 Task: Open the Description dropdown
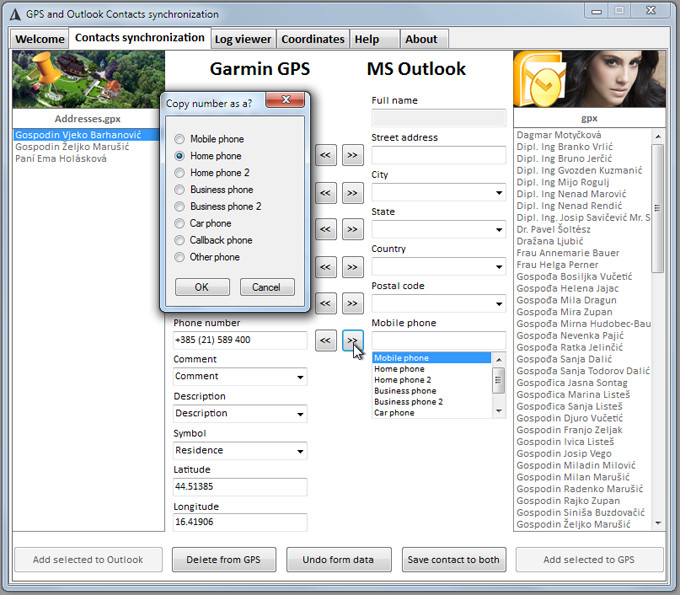click(300, 414)
